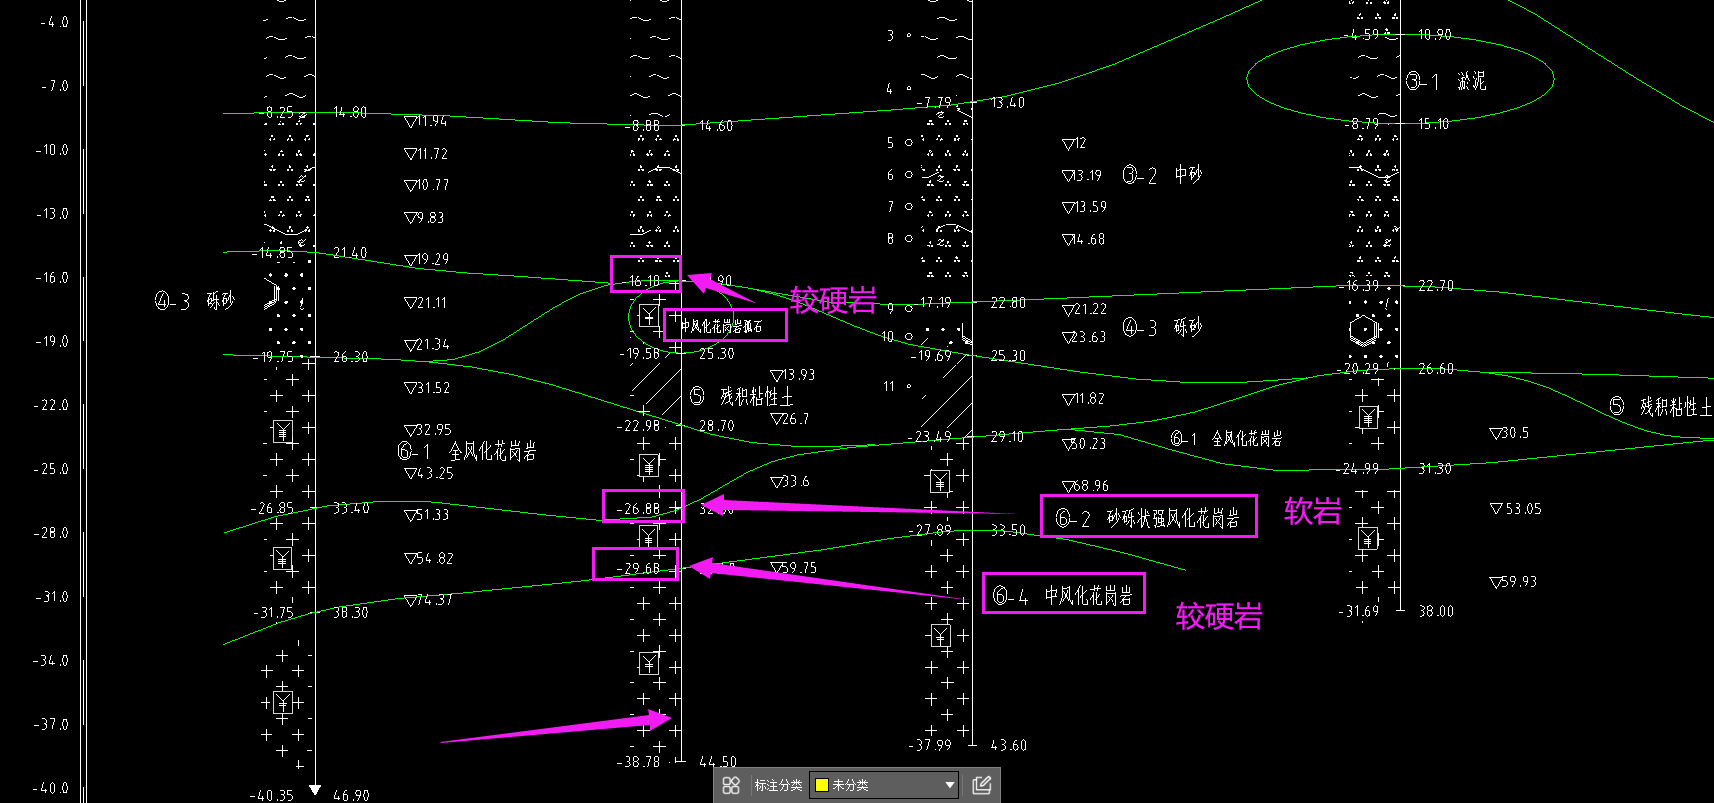Select the value ▽59.93
This screenshot has height=803, width=1714.
point(1514,581)
